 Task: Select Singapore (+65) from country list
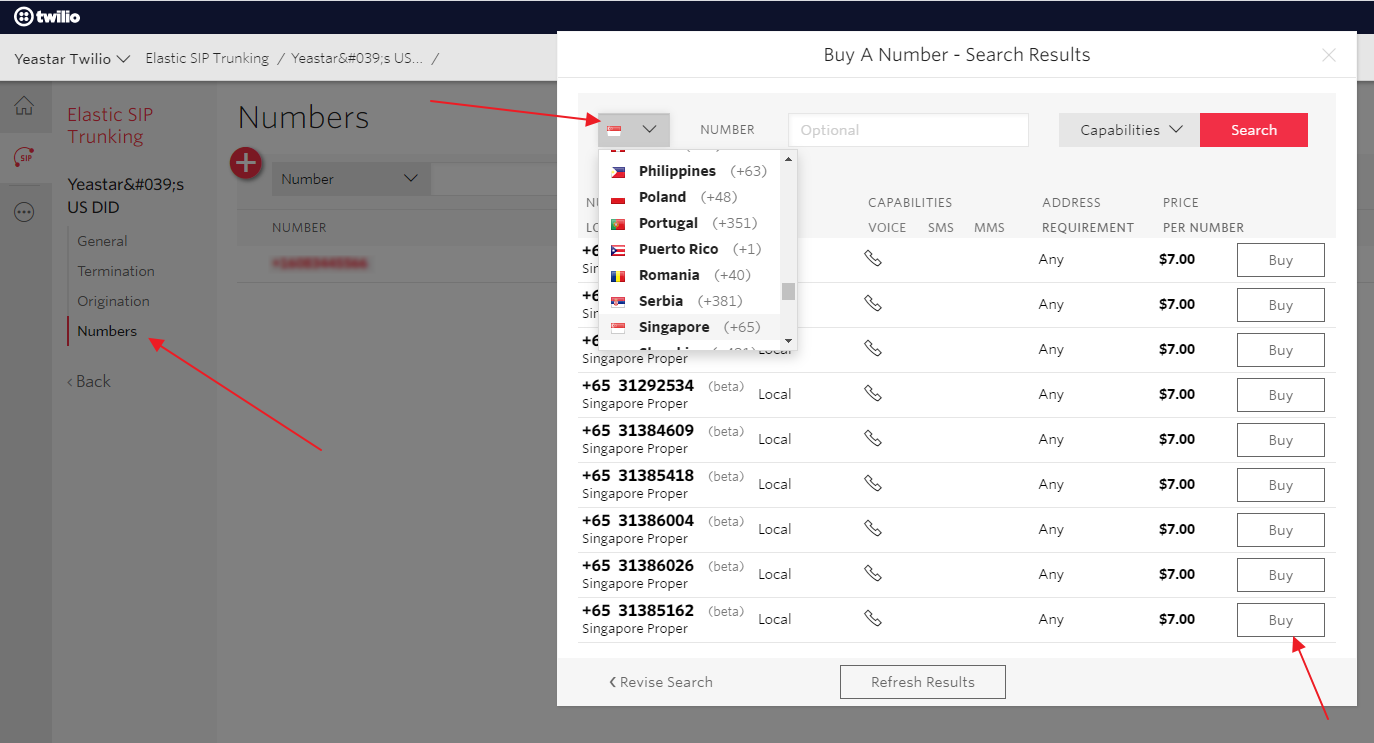[689, 327]
